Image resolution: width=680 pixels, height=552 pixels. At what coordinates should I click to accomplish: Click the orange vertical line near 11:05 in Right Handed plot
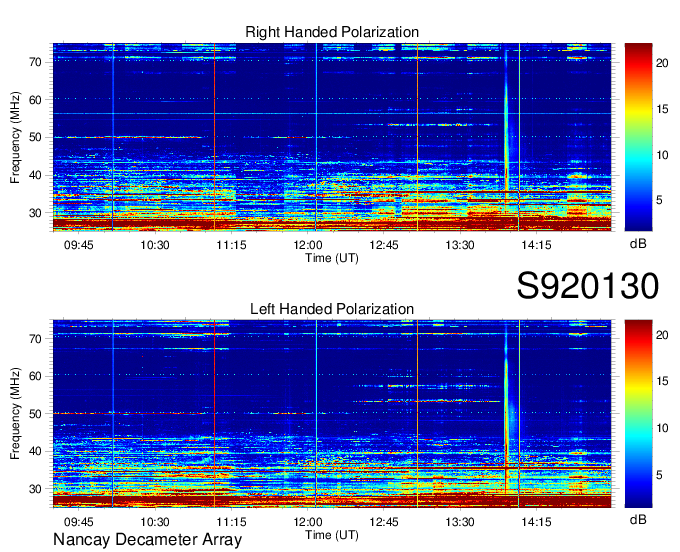point(214,137)
